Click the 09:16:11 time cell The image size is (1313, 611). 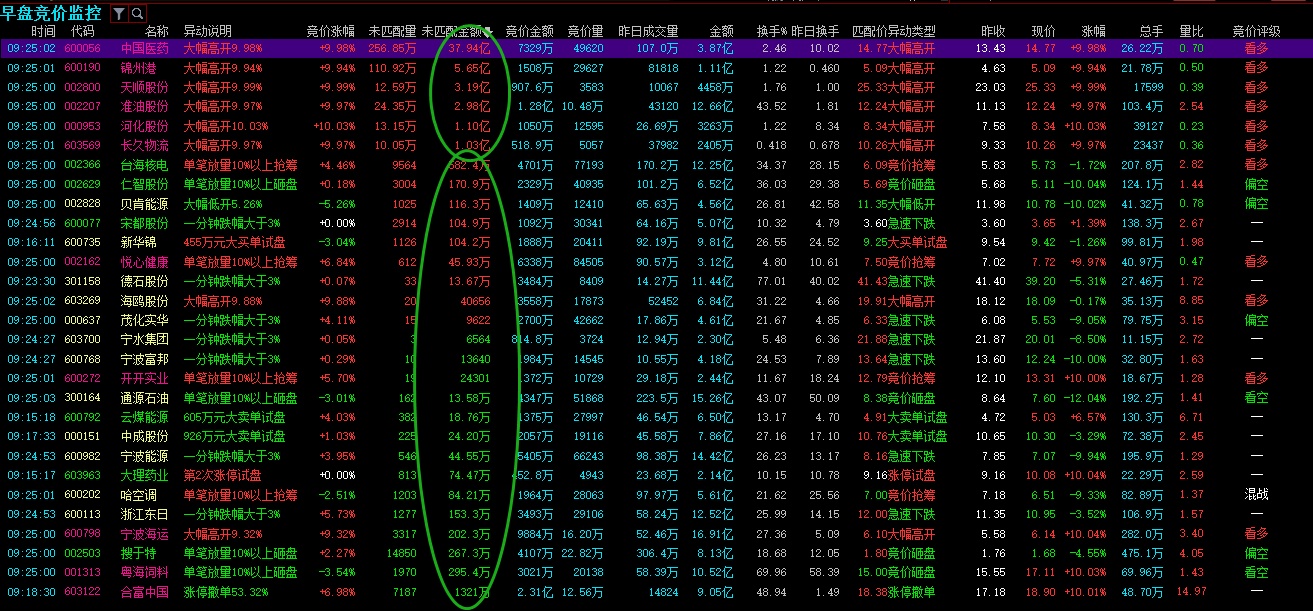click(x=31, y=242)
